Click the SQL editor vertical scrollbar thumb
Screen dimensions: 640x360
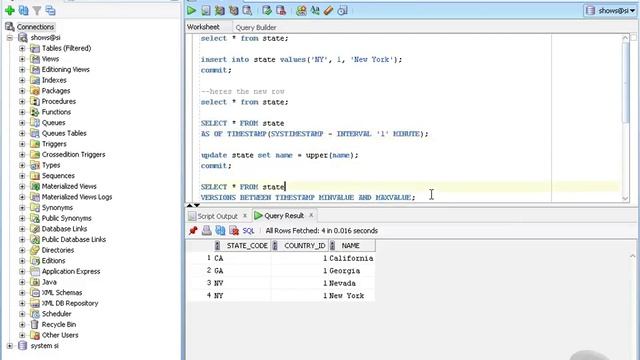click(625, 82)
